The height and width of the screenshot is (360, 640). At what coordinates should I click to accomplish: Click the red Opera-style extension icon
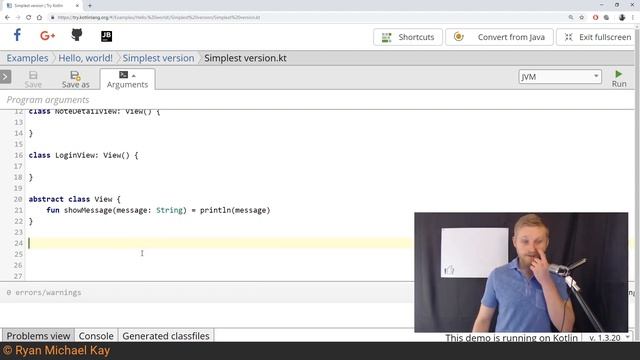(x=596, y=18)
